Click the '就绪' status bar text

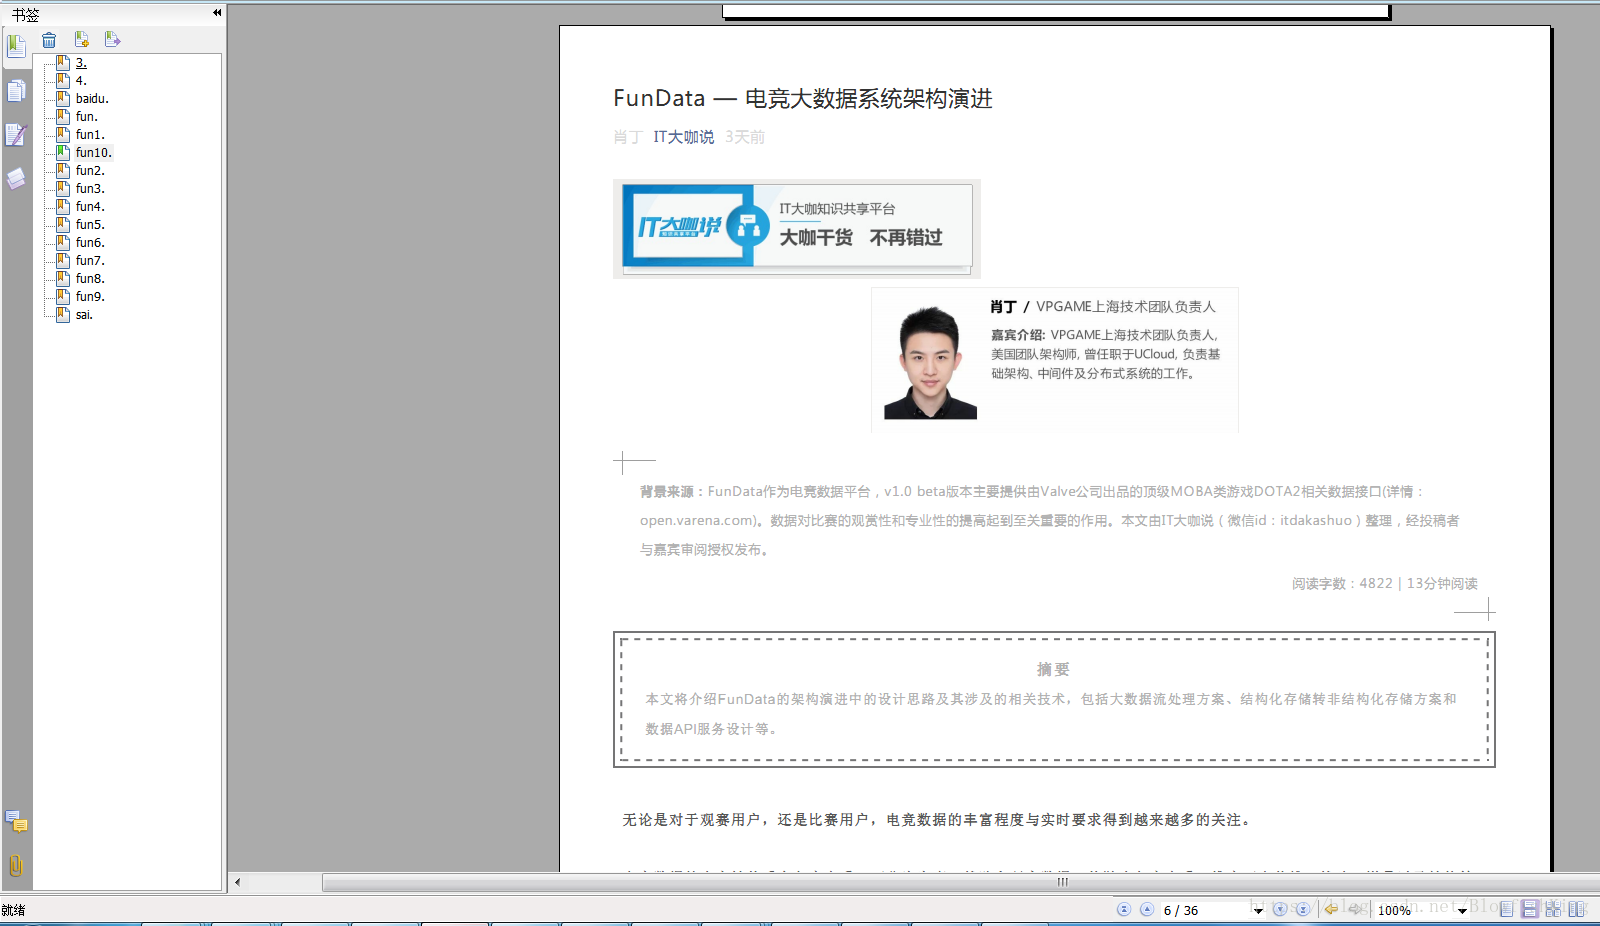(x=13, y=910)
